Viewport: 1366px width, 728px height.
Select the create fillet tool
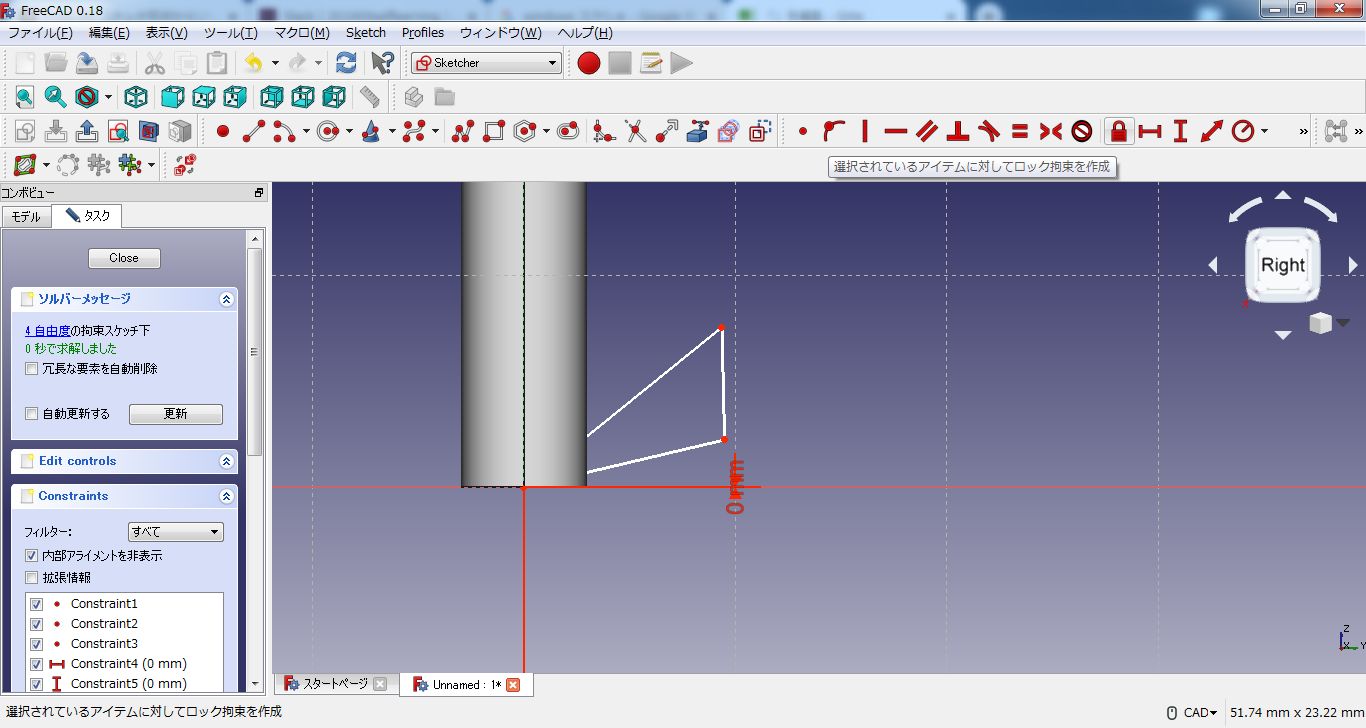(602, 131)
